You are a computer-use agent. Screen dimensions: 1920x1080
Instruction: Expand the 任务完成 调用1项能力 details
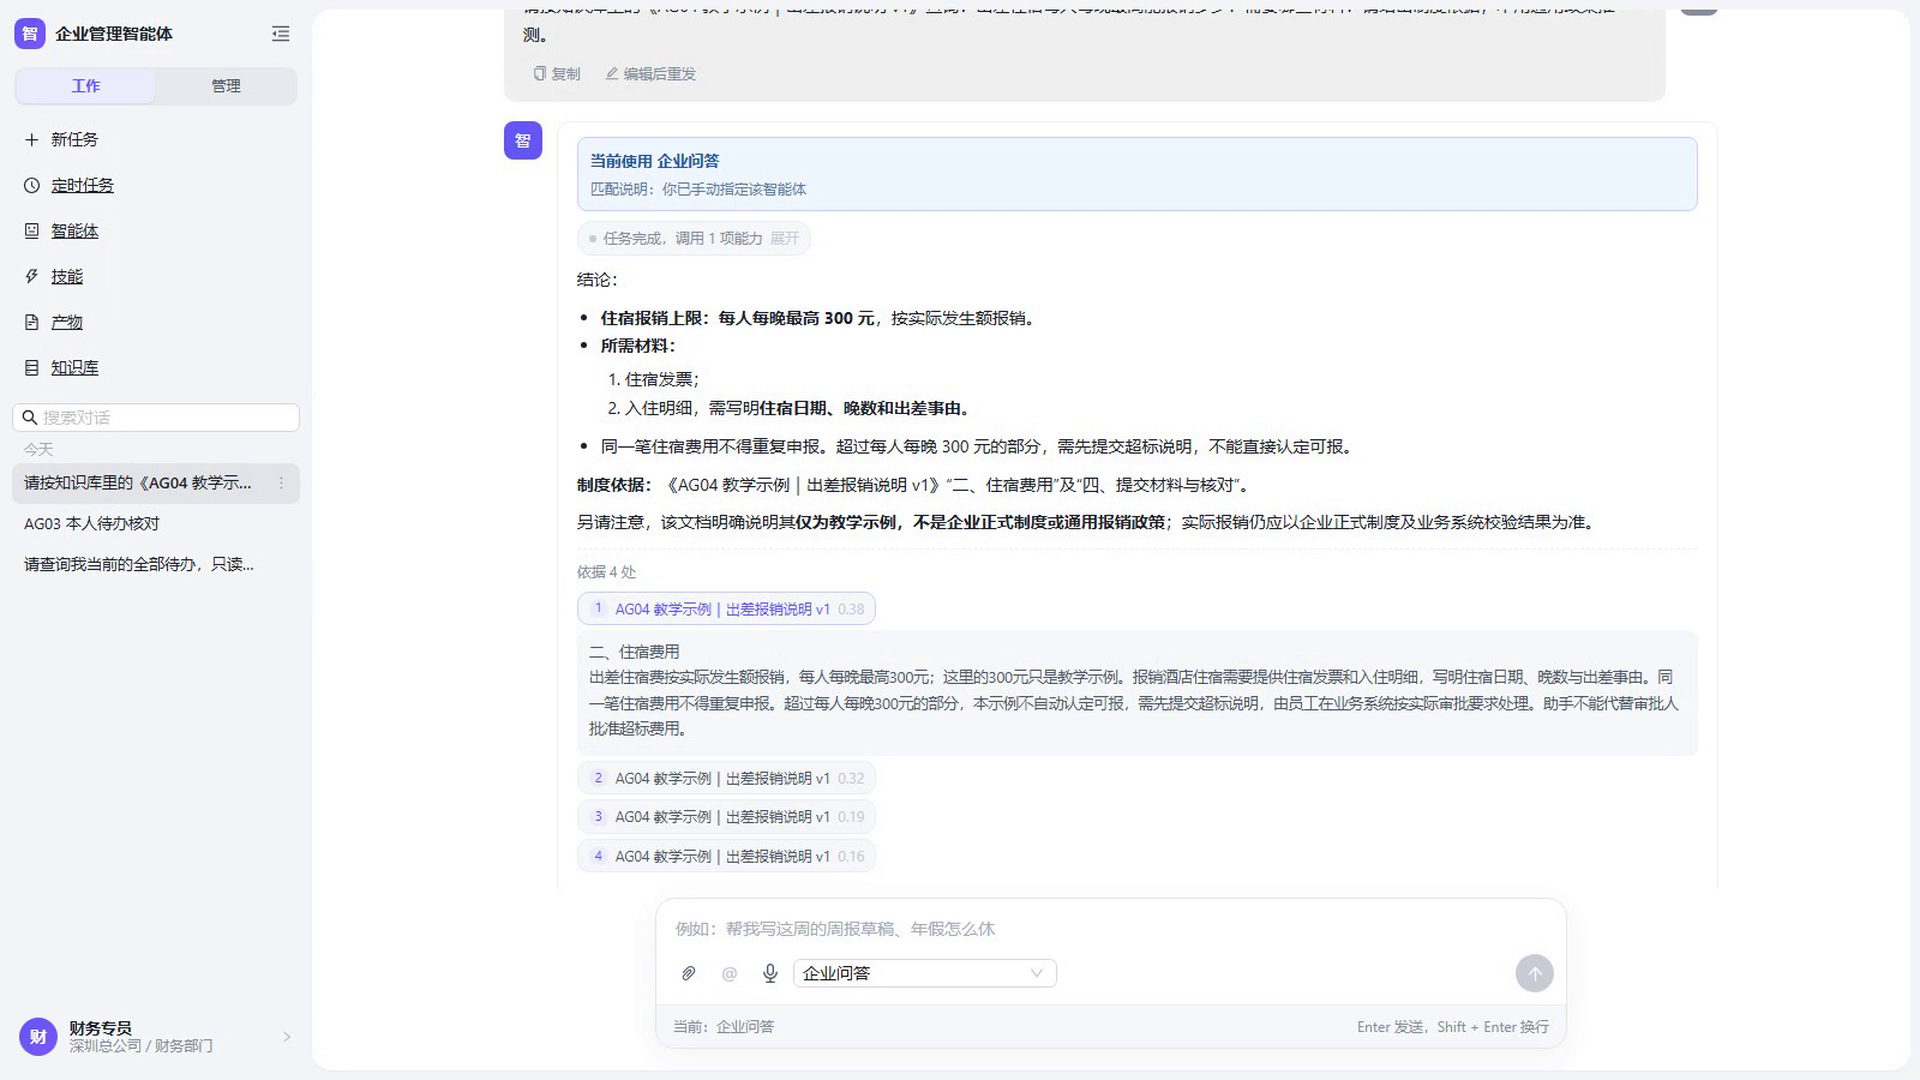694,239
